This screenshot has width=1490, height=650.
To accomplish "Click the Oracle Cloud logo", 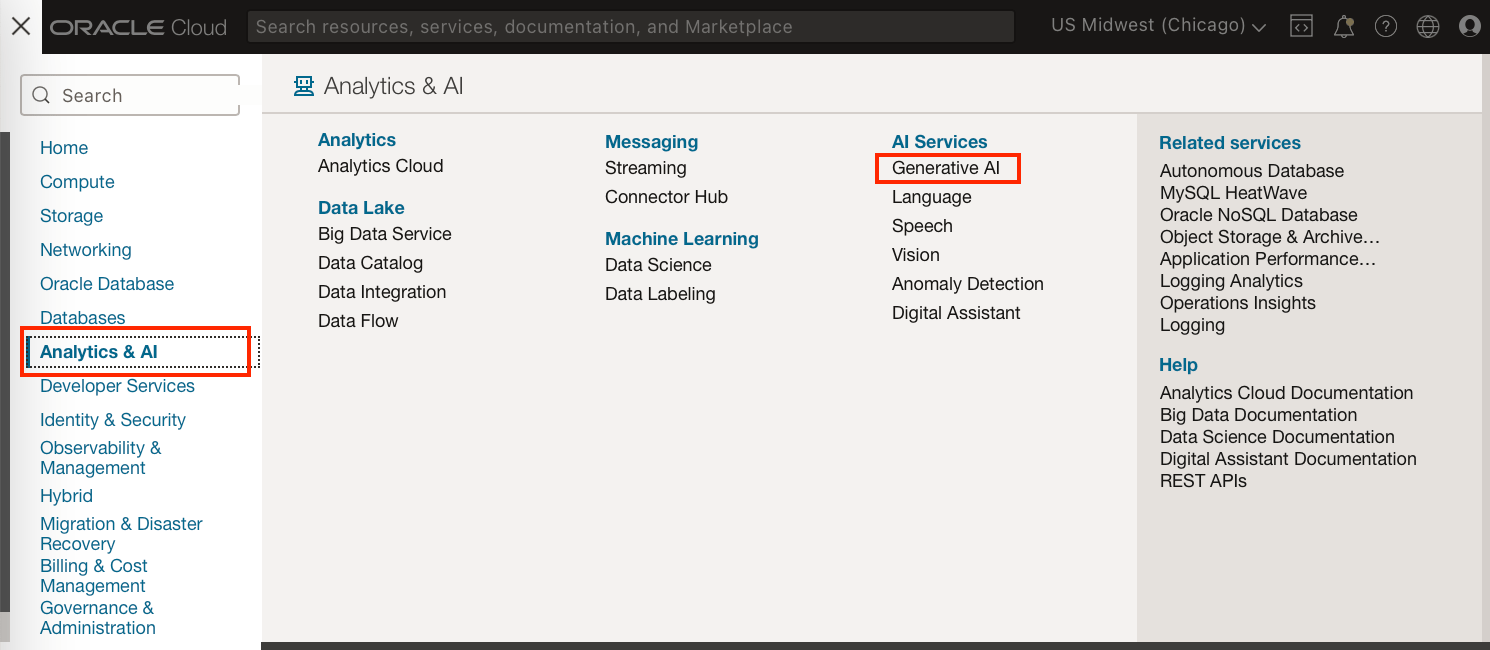I will [138, 27].
